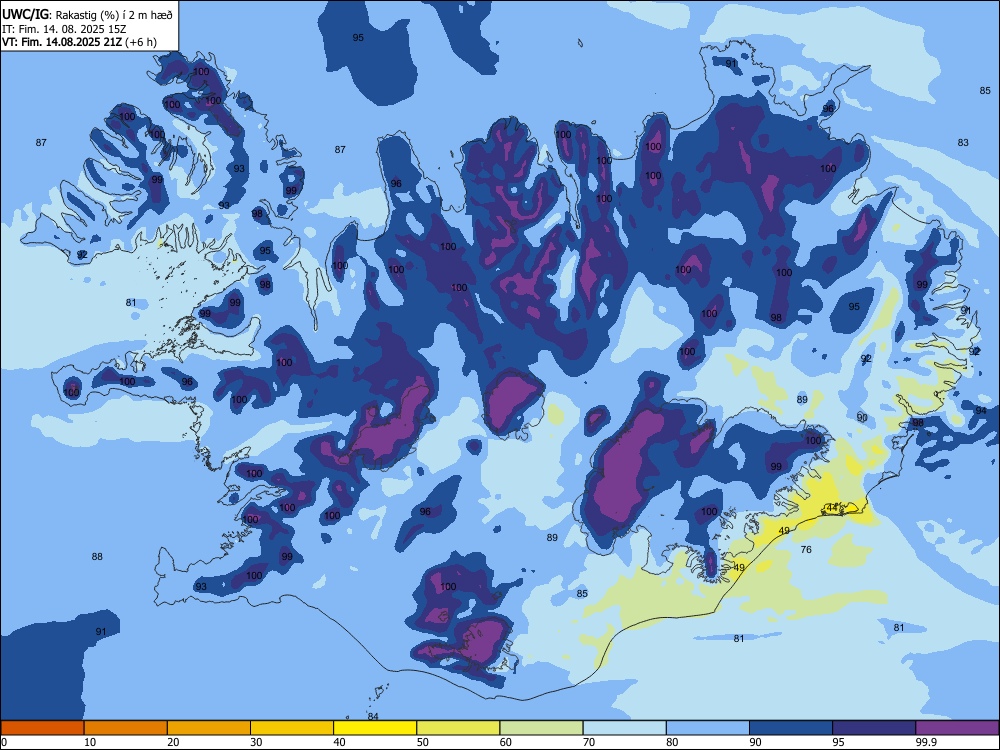Click the legend tick label '30'
The width and height of the screenshot is (1000, 750).
pyautogui.click(x=256, y=742)
